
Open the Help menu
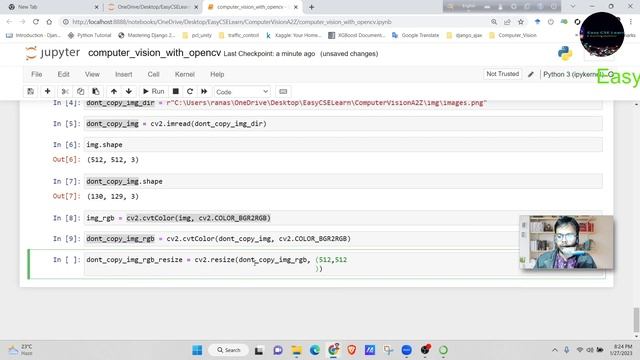[217, 74]
